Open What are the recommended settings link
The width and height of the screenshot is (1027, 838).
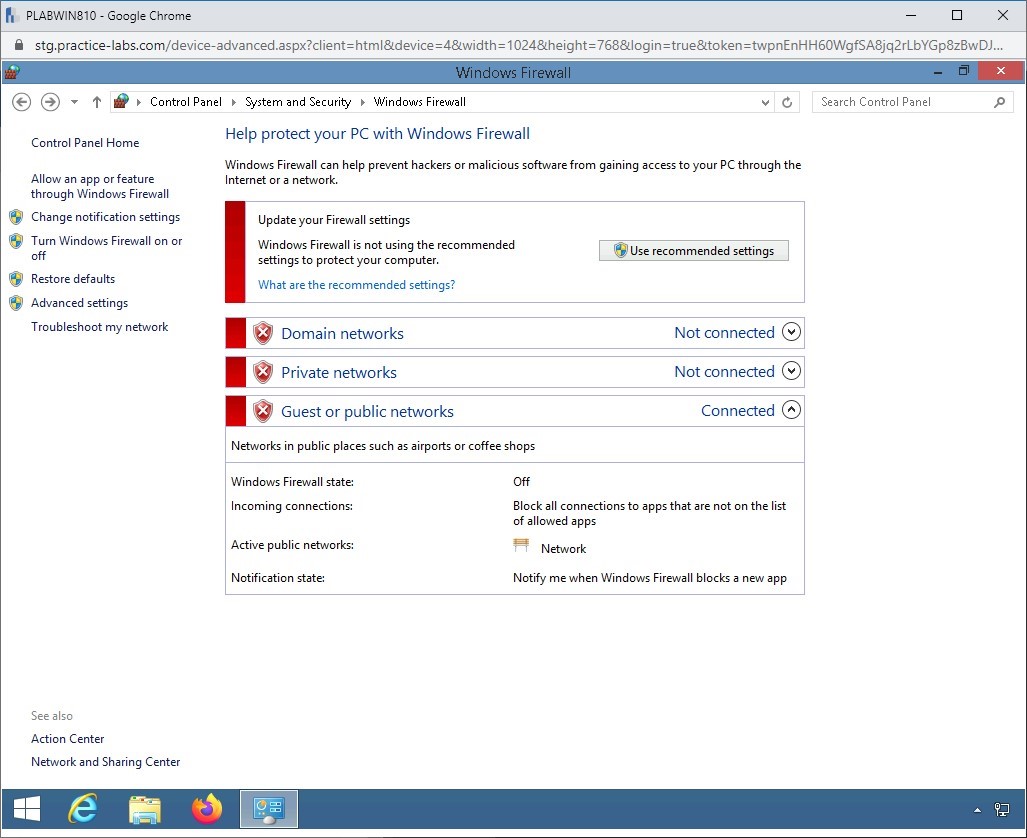click(x=356, y=285)
